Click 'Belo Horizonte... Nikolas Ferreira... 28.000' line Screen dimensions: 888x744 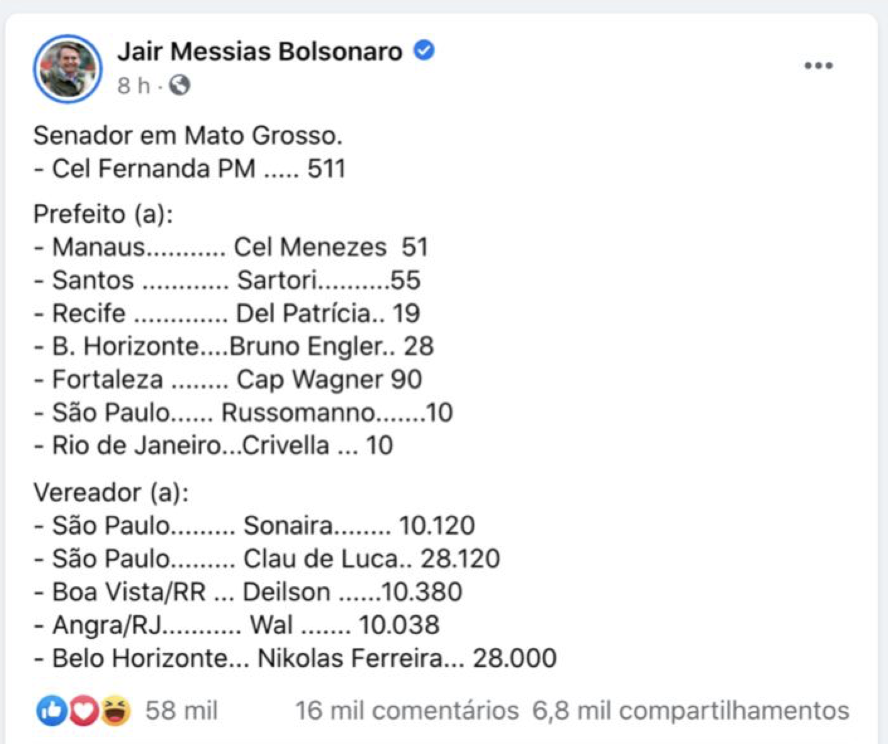pyautogui.click(x=295, y=658)
